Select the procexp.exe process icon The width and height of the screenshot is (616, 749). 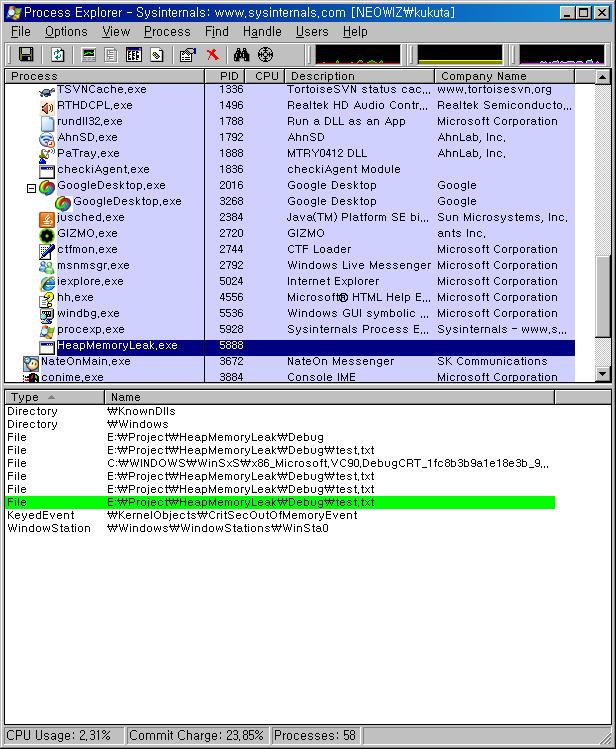[47, 332]
